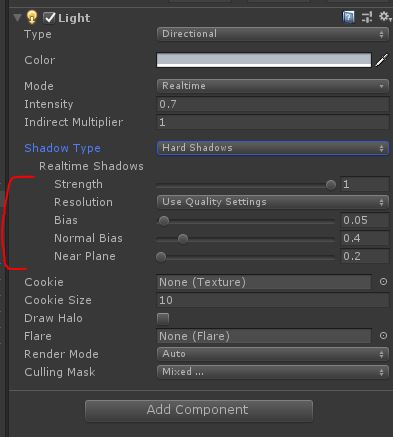Screen dimensions: 393x437
Task: Click the Cookie None (Texture) field
Action: coord(264,282)
